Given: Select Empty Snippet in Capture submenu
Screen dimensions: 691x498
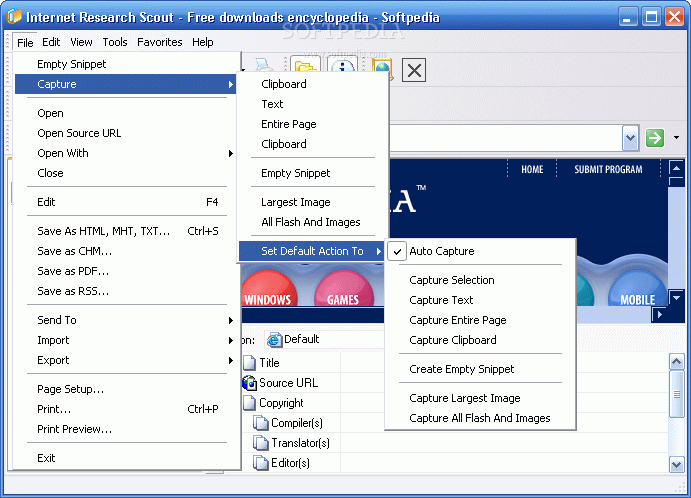Looking at the screenshot, I should coord(313,173).
